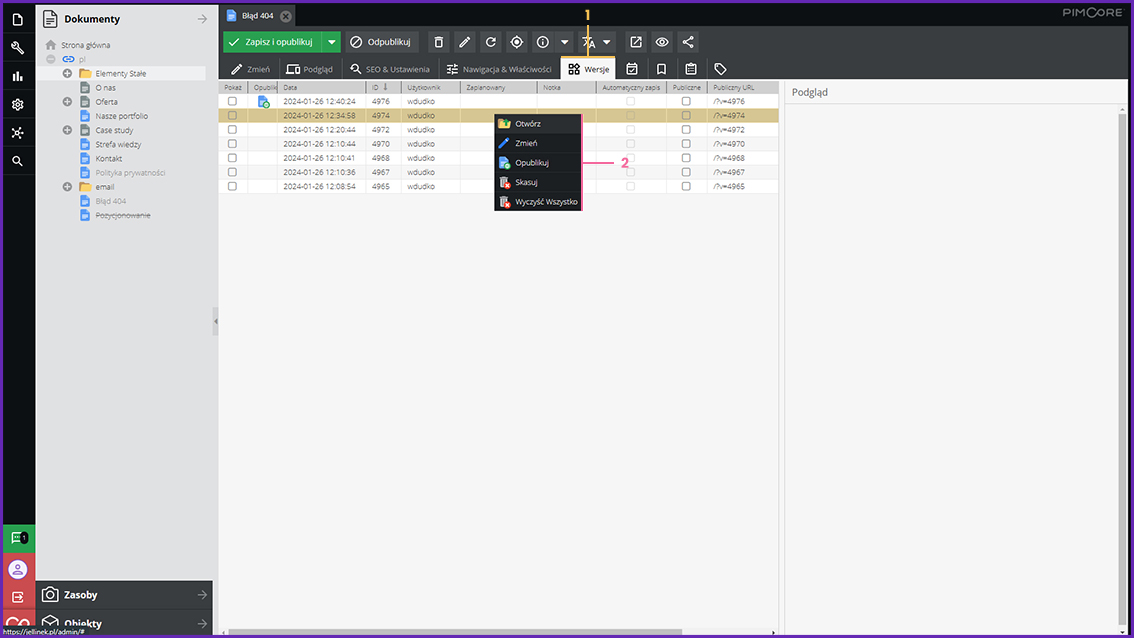Open the tags tab icon
This screenshot has height=638, width=1134.
[x=720, y=69]
